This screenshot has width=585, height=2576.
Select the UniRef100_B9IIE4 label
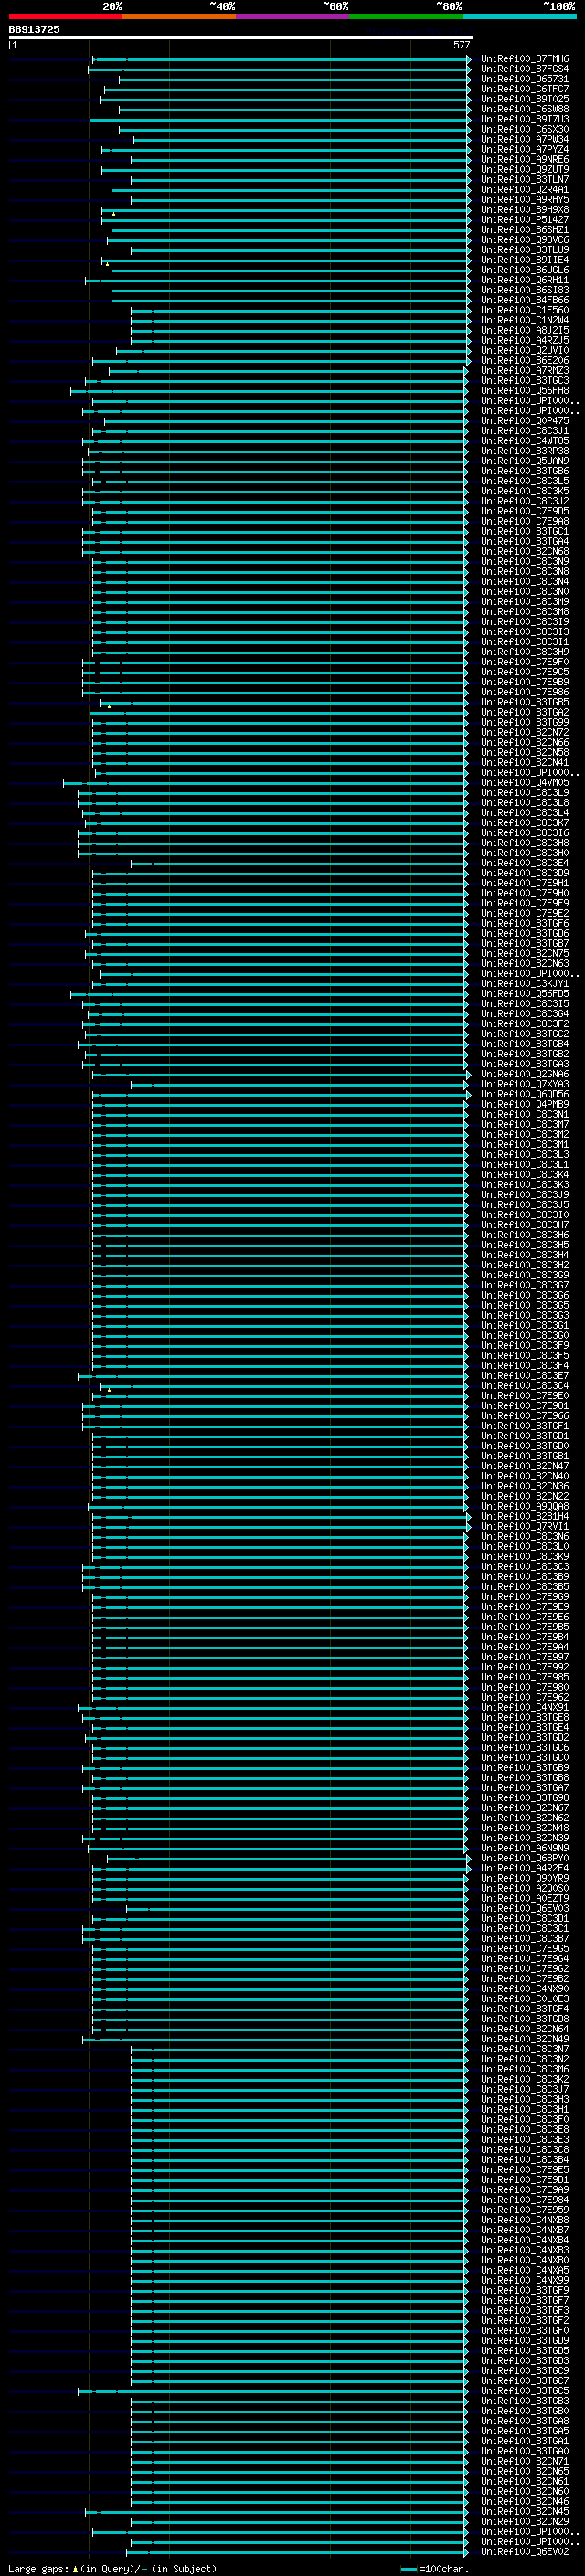tap(525, 260)
